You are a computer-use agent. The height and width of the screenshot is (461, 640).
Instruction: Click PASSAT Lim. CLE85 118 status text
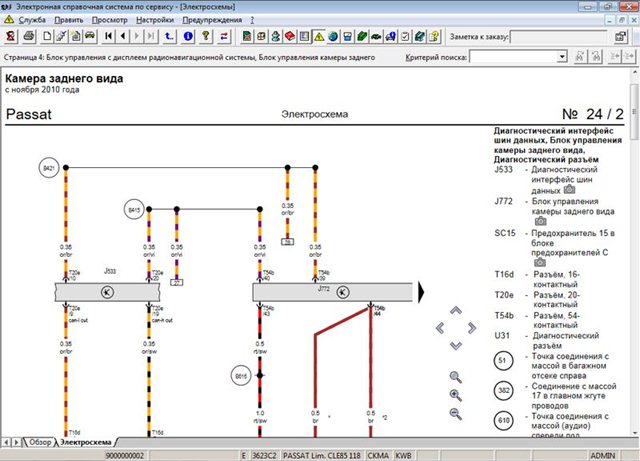tap(322, 455)
